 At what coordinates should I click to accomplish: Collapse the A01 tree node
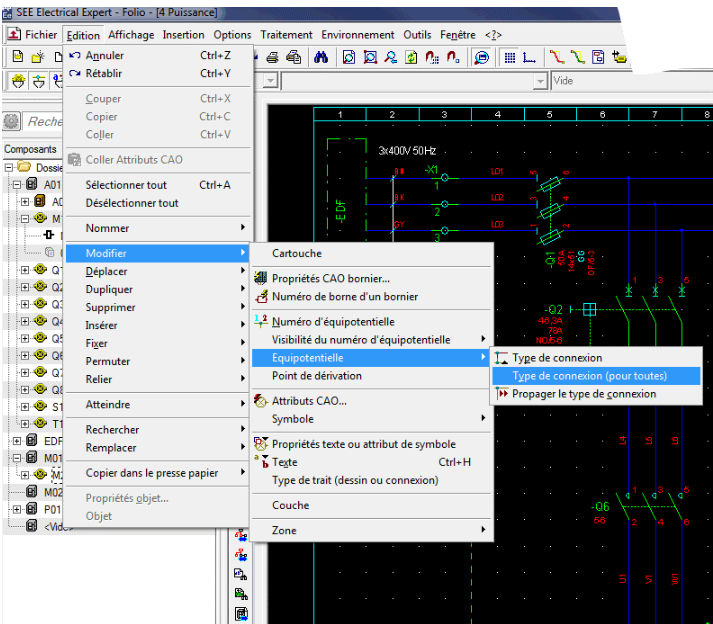pos(17,185)
